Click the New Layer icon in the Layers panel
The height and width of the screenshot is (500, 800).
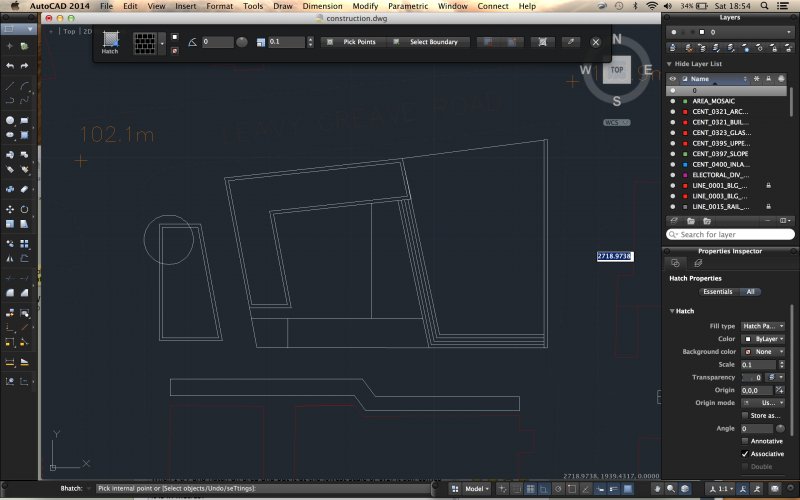point(674,221)
